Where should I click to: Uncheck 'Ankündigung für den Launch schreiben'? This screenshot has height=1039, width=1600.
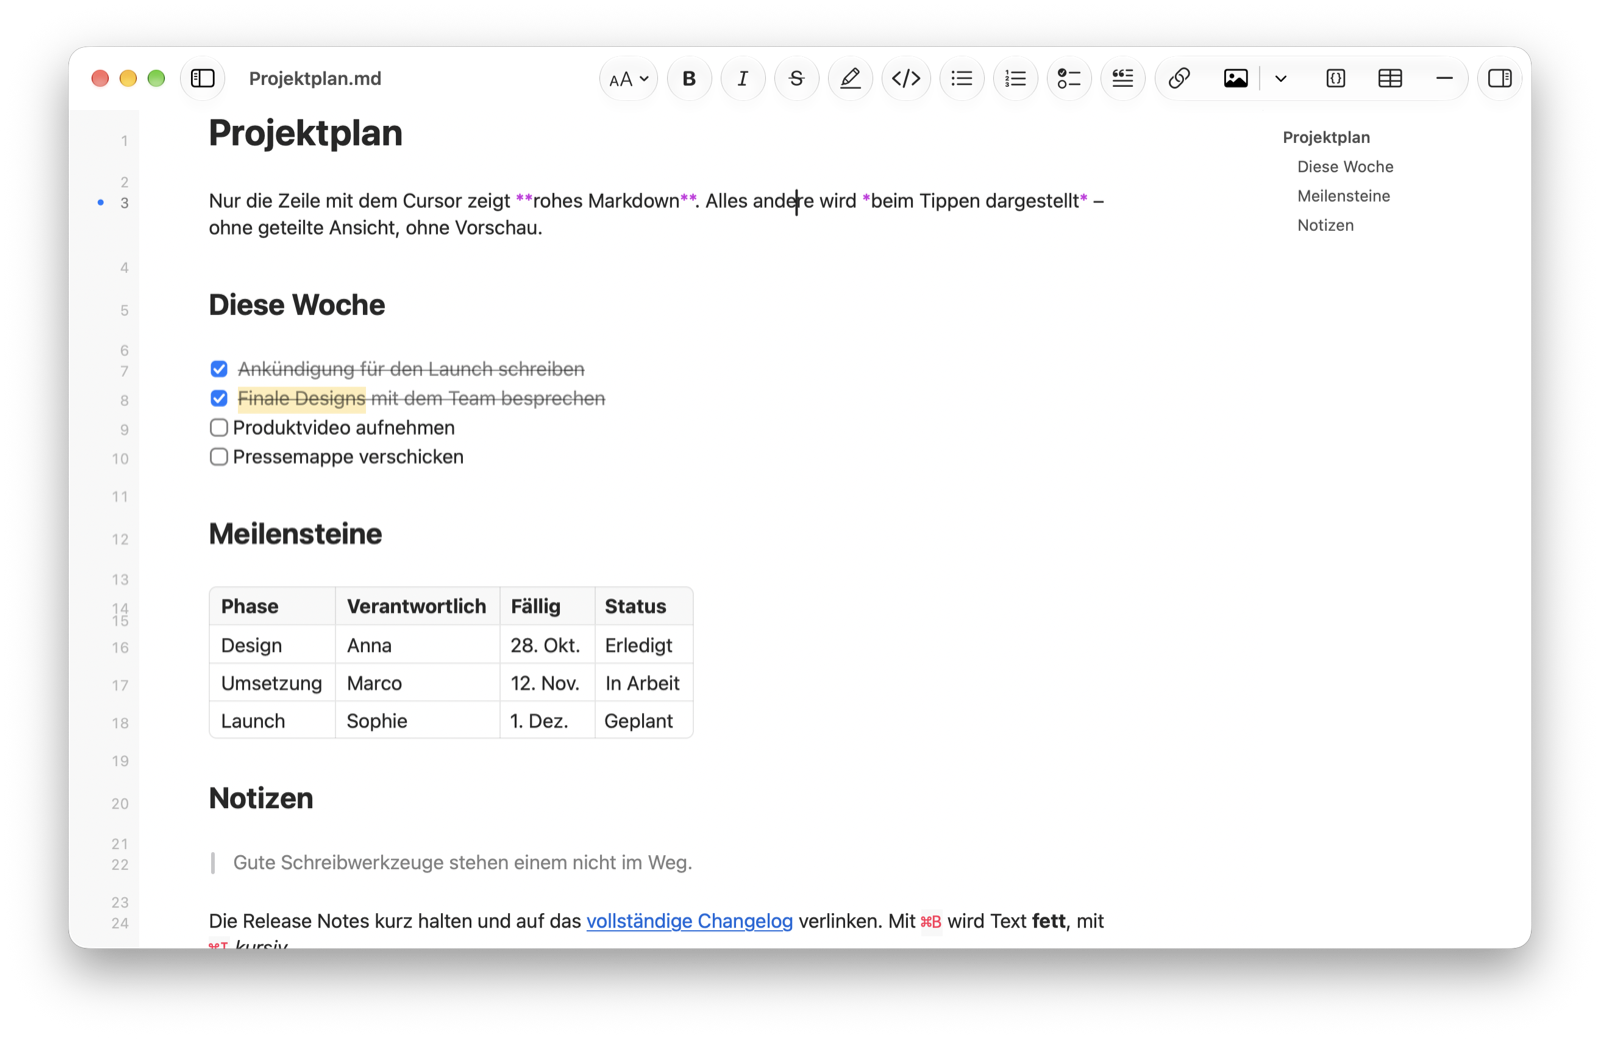tap(219, 369)
